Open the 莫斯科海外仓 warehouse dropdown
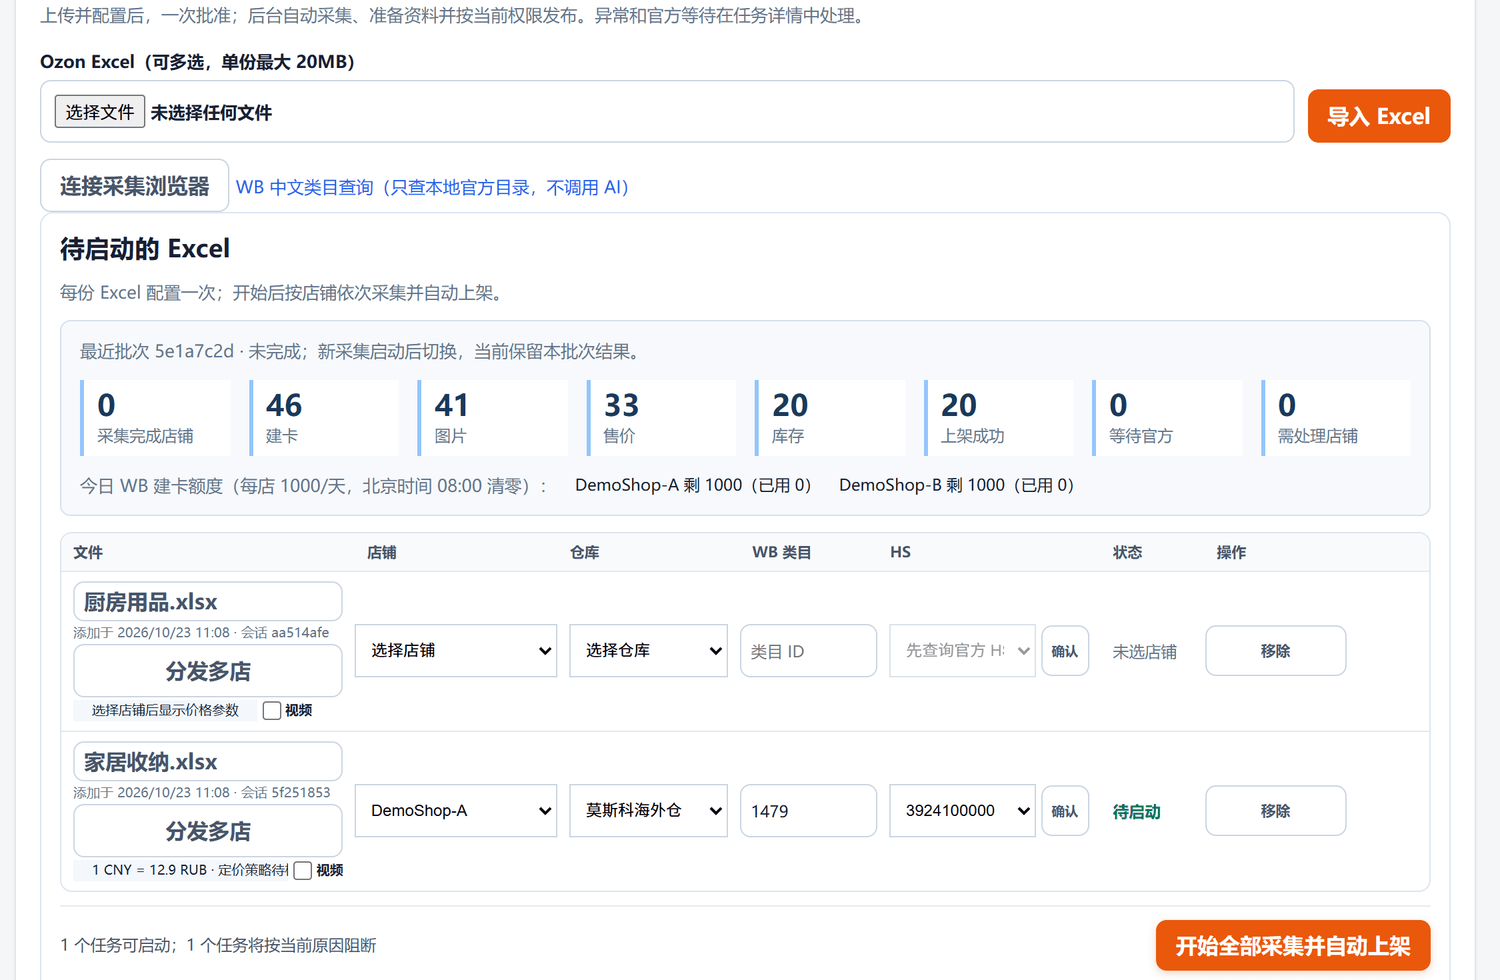This screenshot has height=980, width=1500. (x=649, y=811)
